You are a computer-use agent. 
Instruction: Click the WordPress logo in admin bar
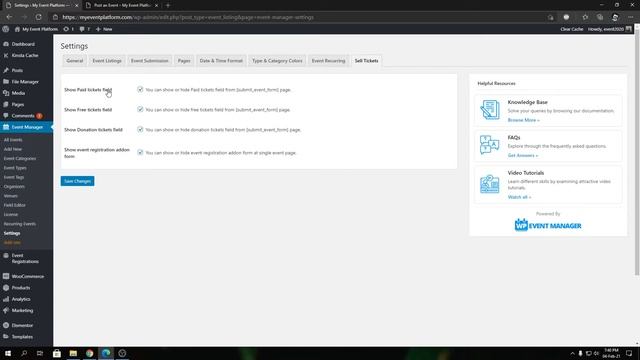point(6,29)
